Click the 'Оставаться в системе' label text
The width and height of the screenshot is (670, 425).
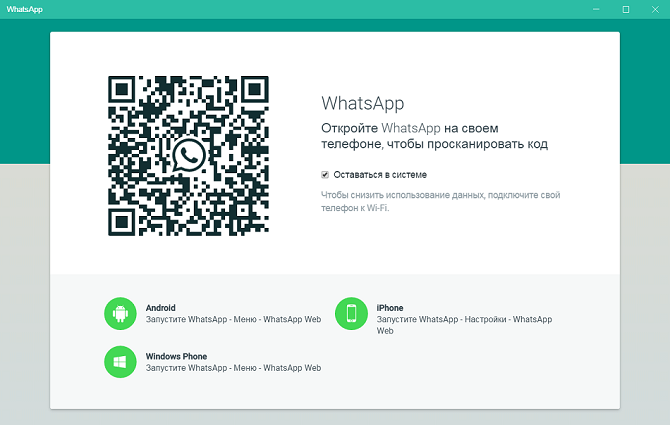click(380, 175)
